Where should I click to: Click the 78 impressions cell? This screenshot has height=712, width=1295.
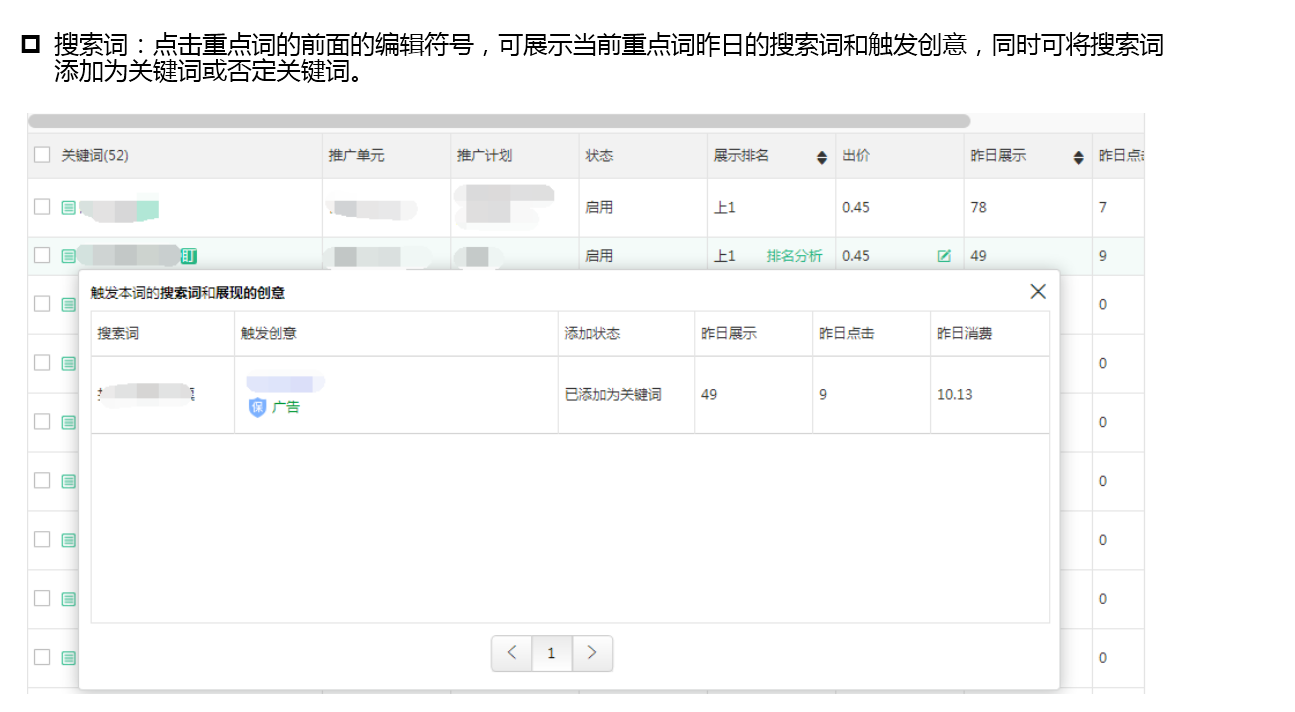click(x=978, y=208)
